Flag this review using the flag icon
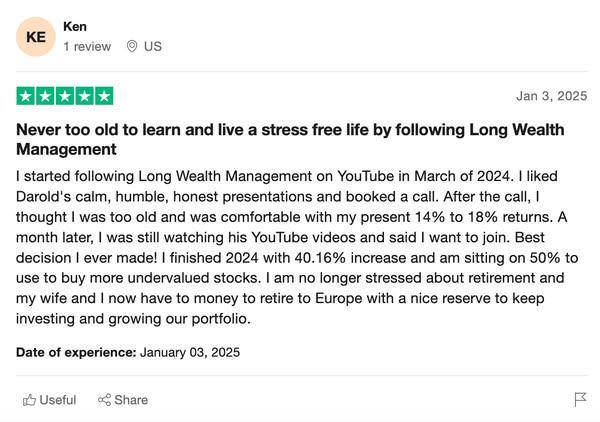 coord(580,400)
